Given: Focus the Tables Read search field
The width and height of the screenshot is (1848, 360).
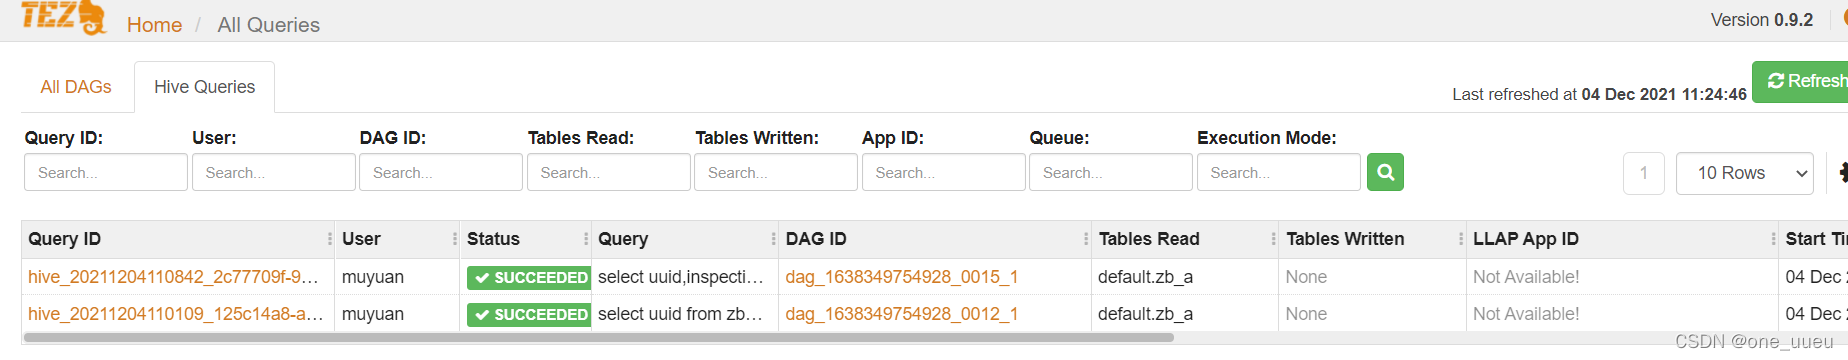Looking at the screenshot, I should [x=609, y=172].
